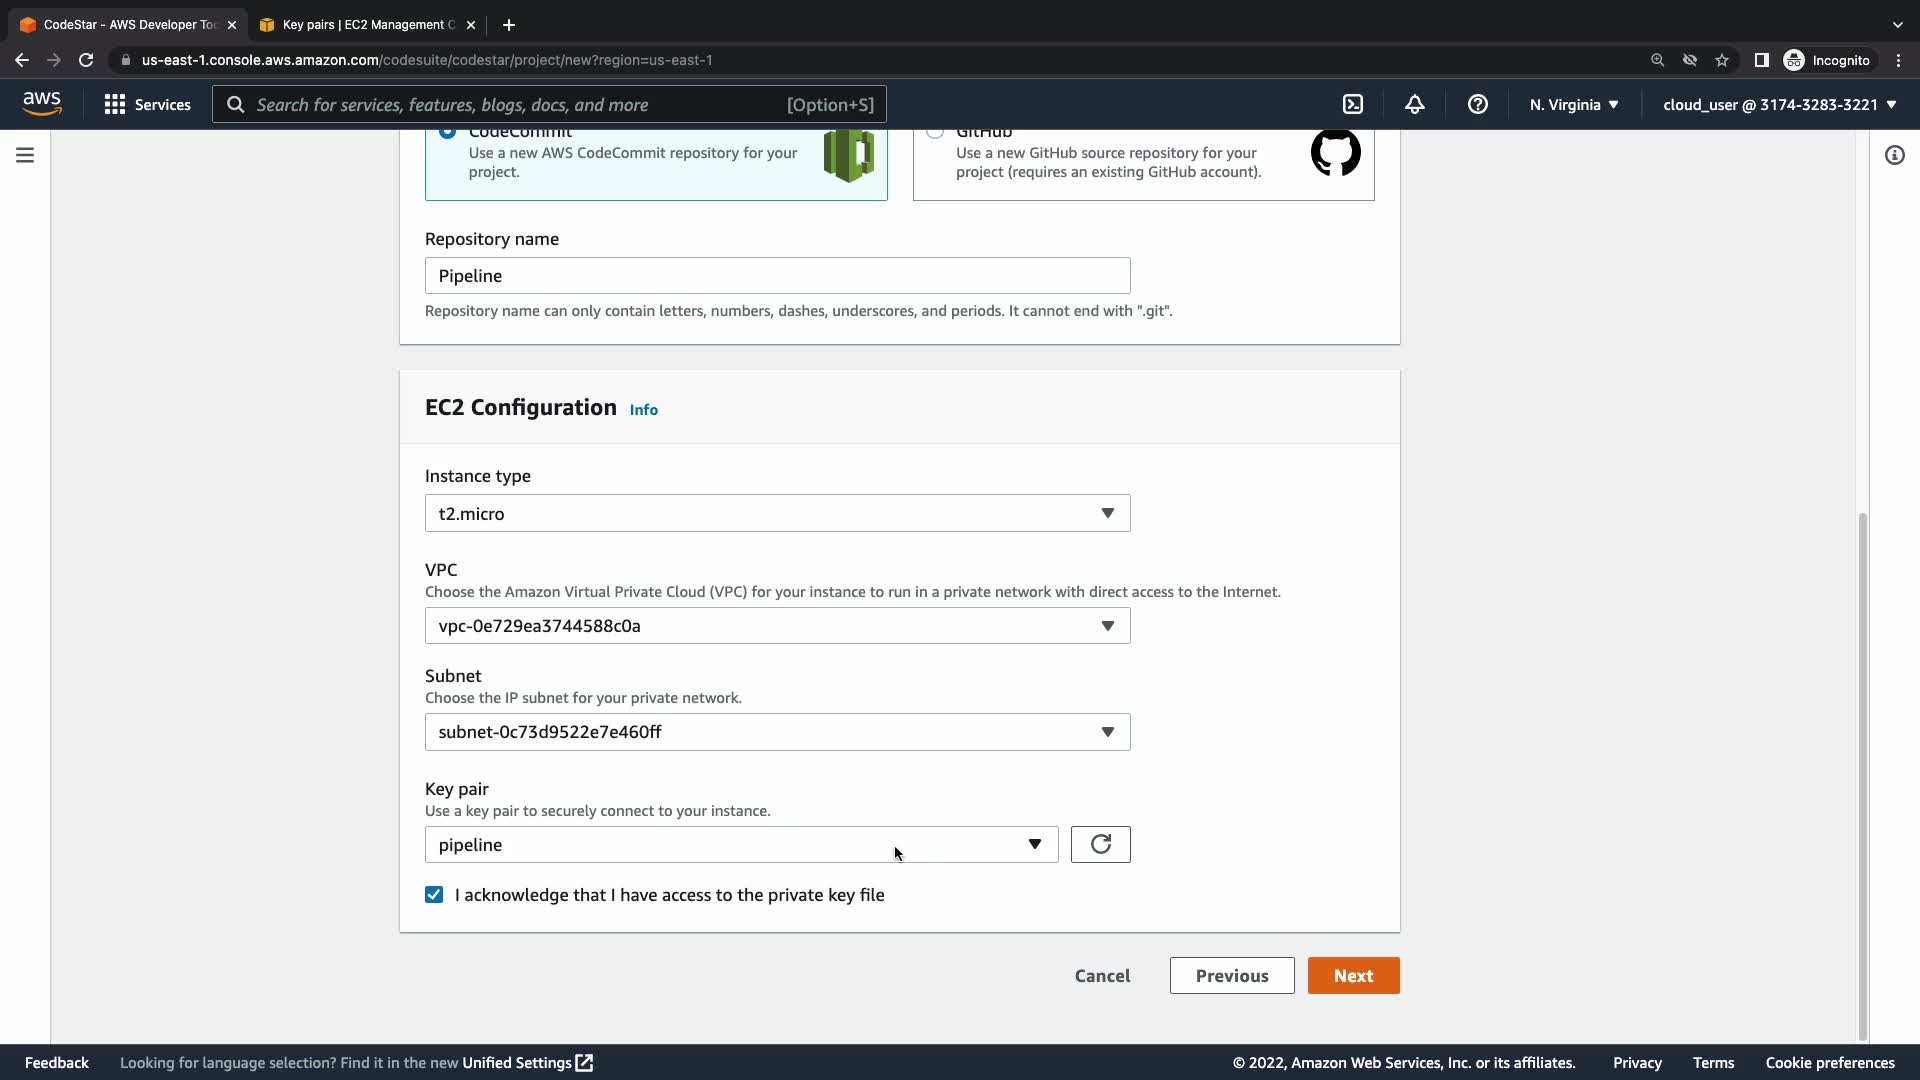Open AWS CloudShell icon in header
Image resolution: width=1920 pixels, height=1080 pixels.
(1352, 104)
